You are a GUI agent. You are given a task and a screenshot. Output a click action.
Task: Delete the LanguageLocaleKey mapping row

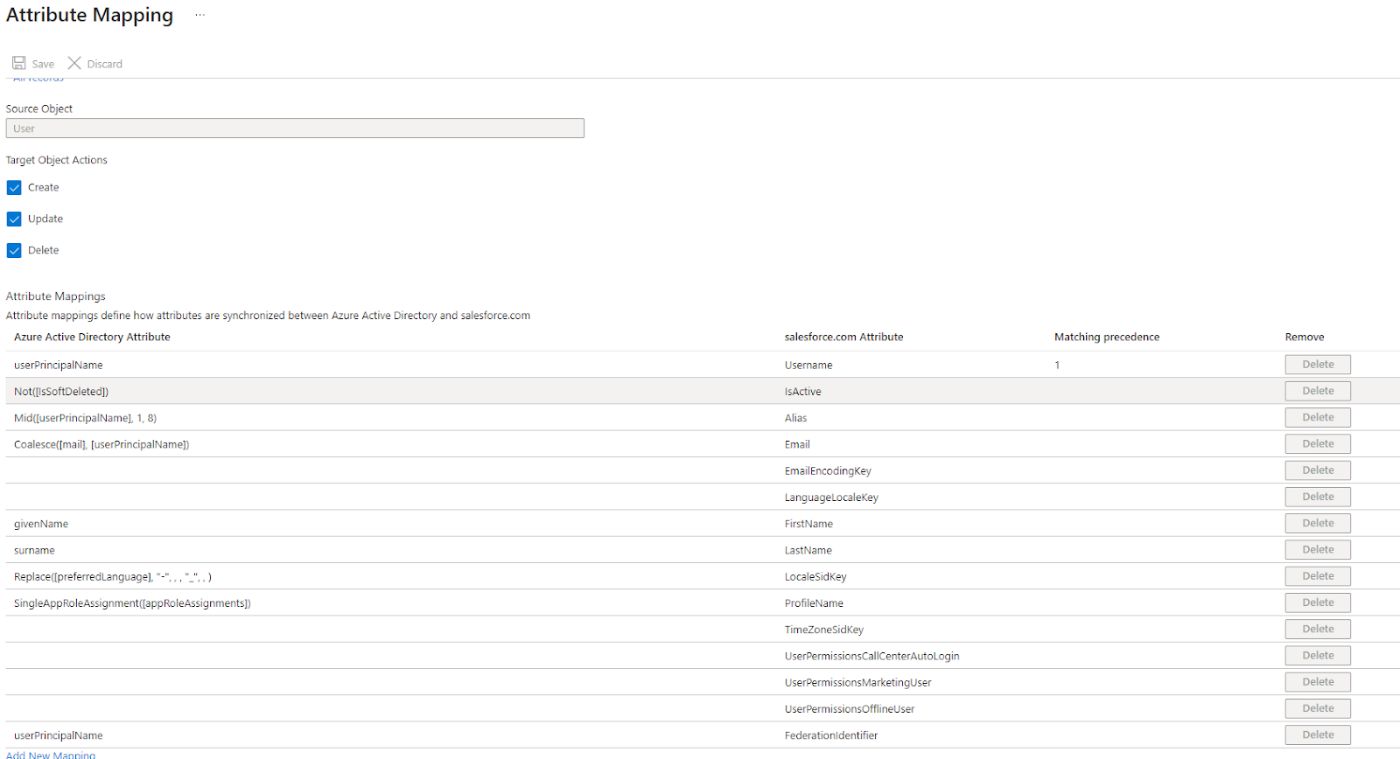[x=1317, y=497]
